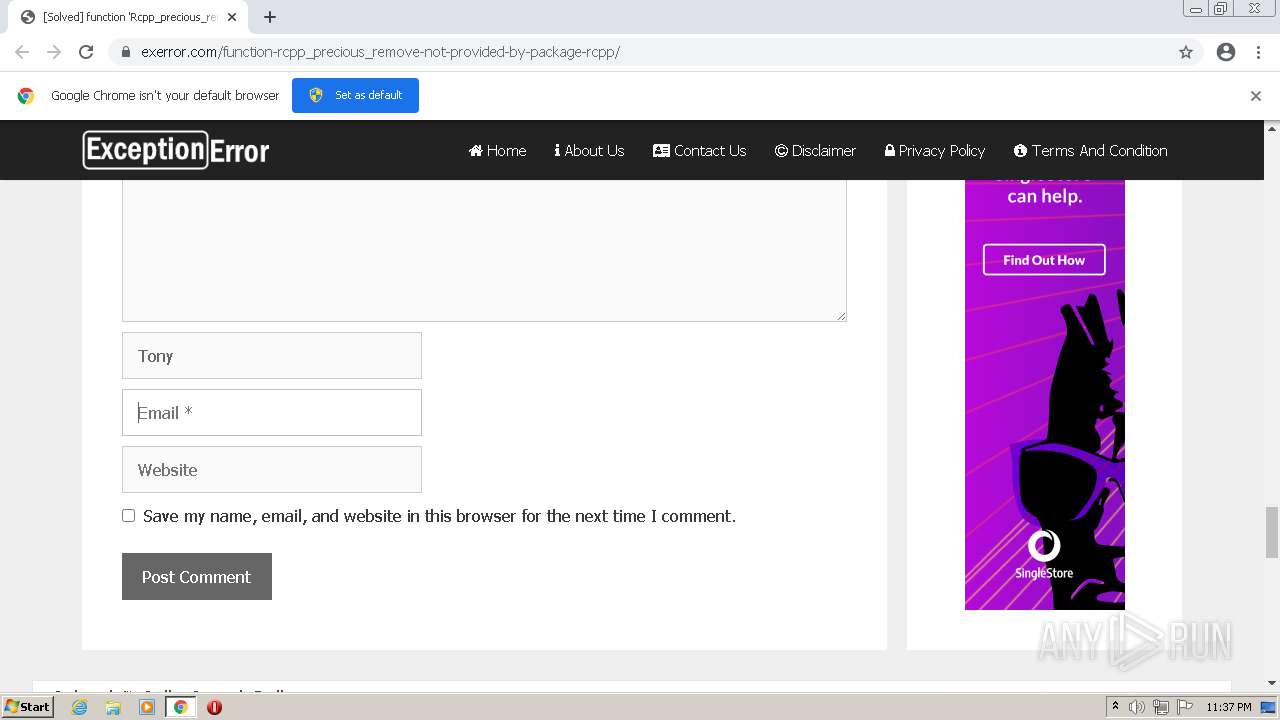This screenshot has width=1280, height=720.
Task: Click scrollbar up arrow
Action: 1272,129
